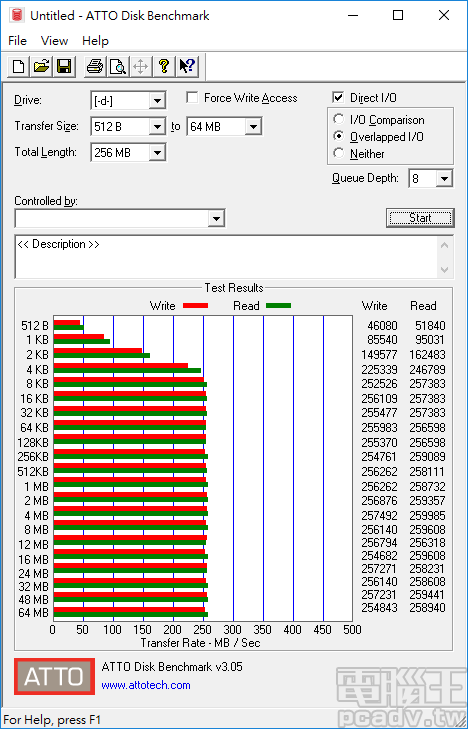Select the I/O Comparison radio button
Viewport: 468px width, 729px height.
pos(339,119)
